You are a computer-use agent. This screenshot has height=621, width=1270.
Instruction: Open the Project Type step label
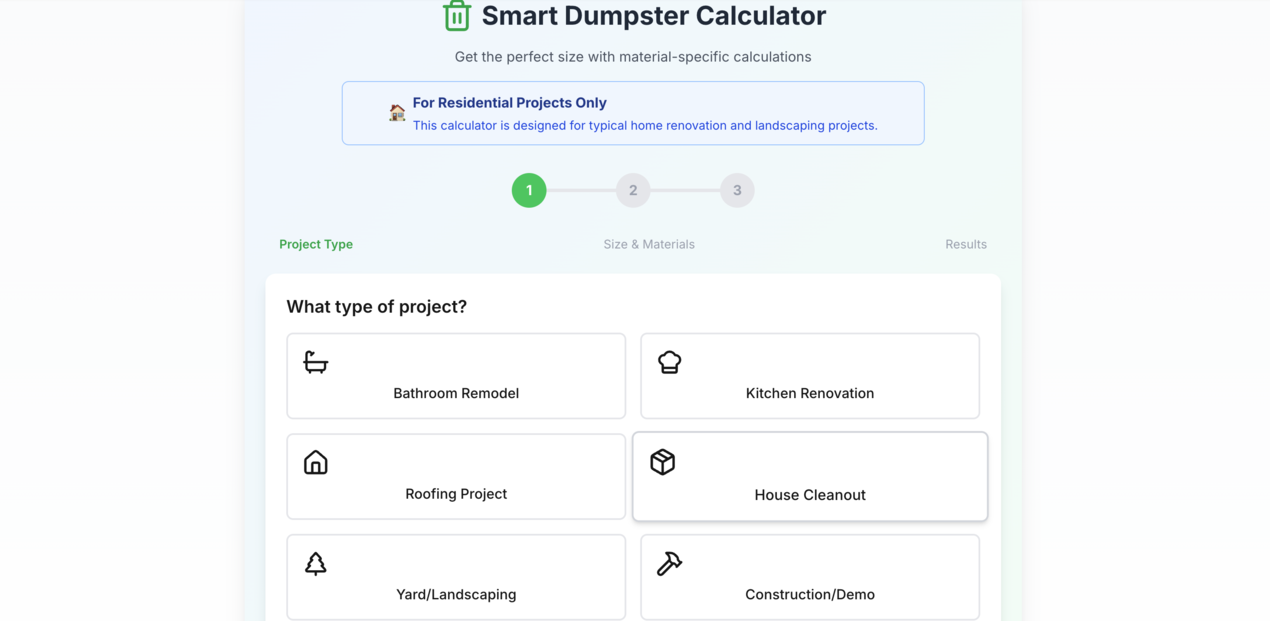click(x=316, y=244)
